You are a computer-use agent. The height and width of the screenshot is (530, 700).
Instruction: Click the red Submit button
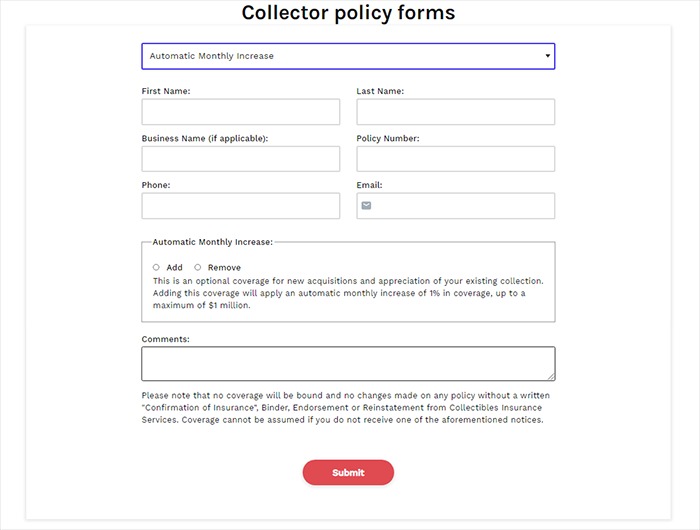tap(348, 472)
